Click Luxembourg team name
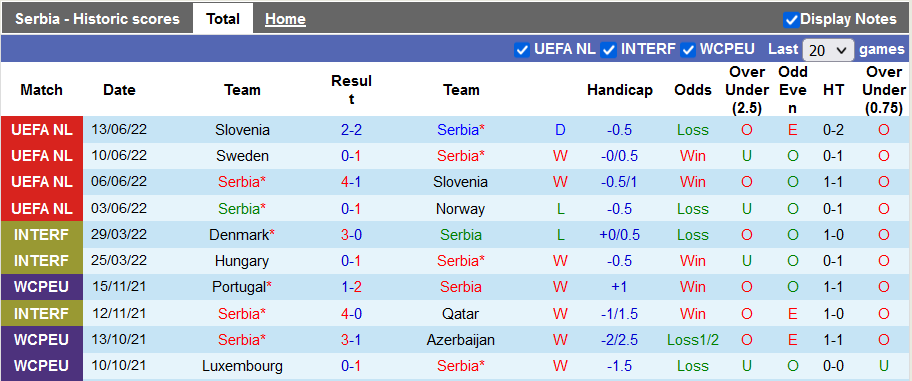 click(x=243, y=366)
